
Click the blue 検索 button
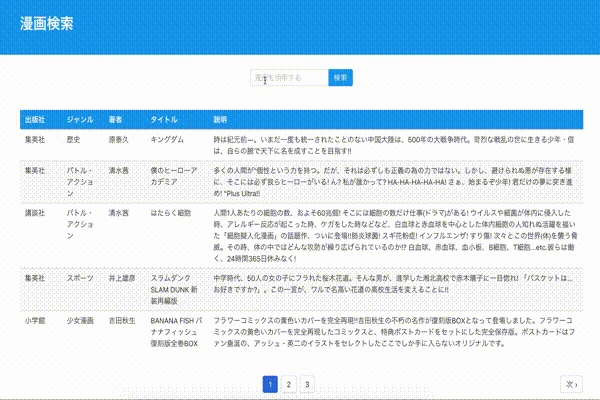(x=341, y=78)
